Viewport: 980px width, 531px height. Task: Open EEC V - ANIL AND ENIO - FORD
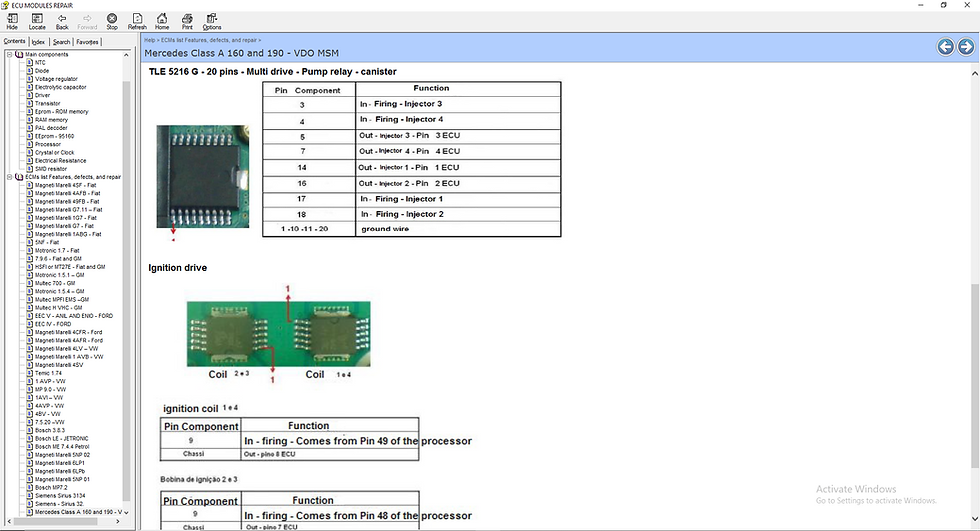74,315
